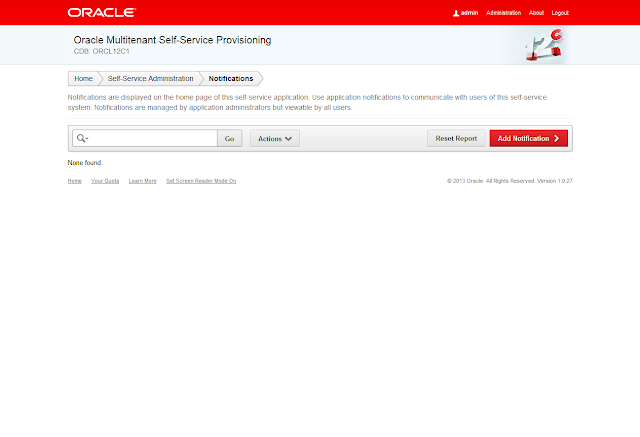The width and height of the screenshot is (640, 437).
Task: Click the Oracle logo in the header
Action: [102, 13]
